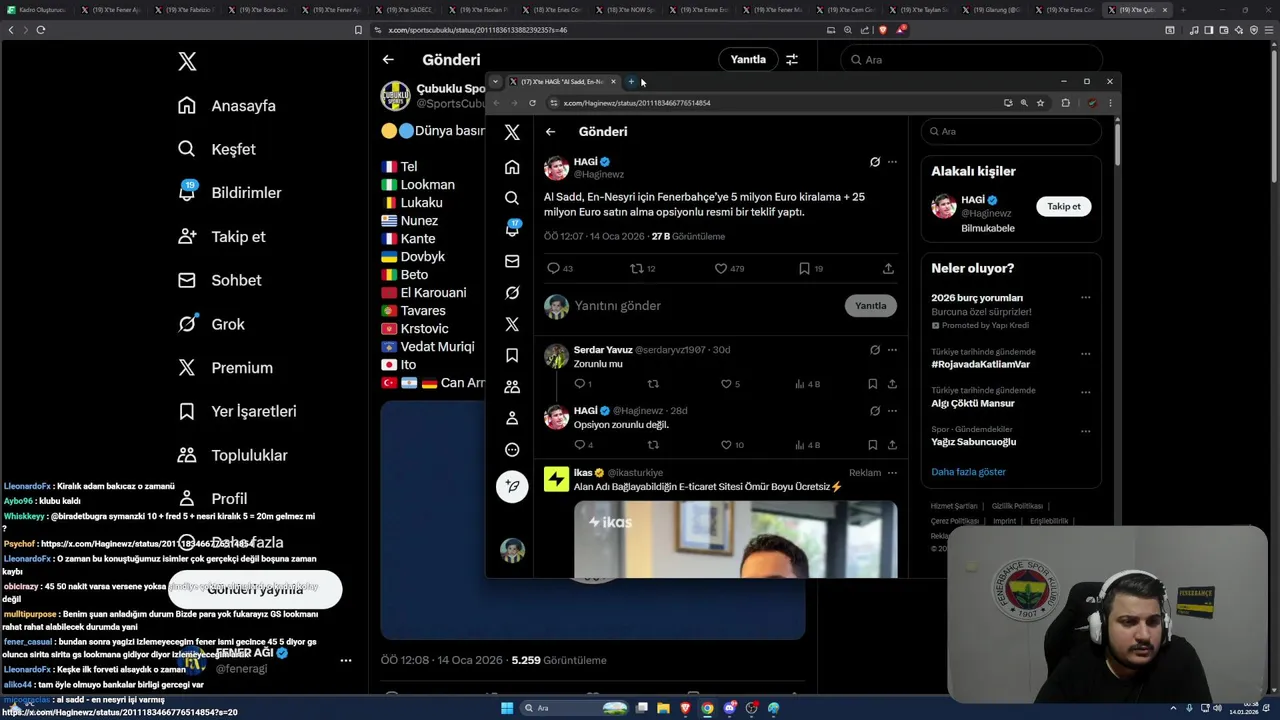Open more menu on Serdar Yavuz's reply
Viewport: 1280px width, 720px height.
(892, 350)
